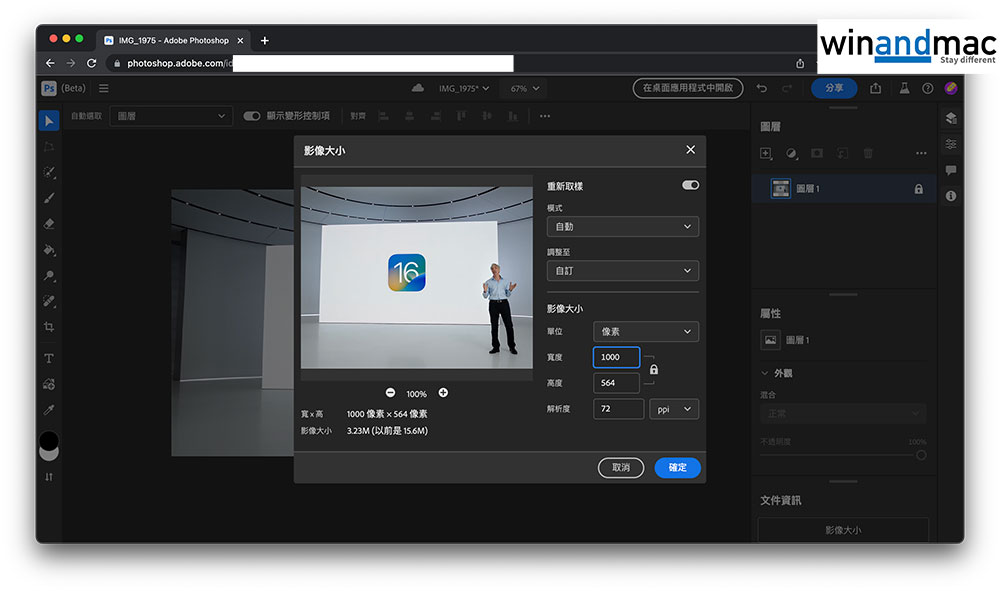
Task: Select the Eraser tool
Action: [x=49, y=224]
